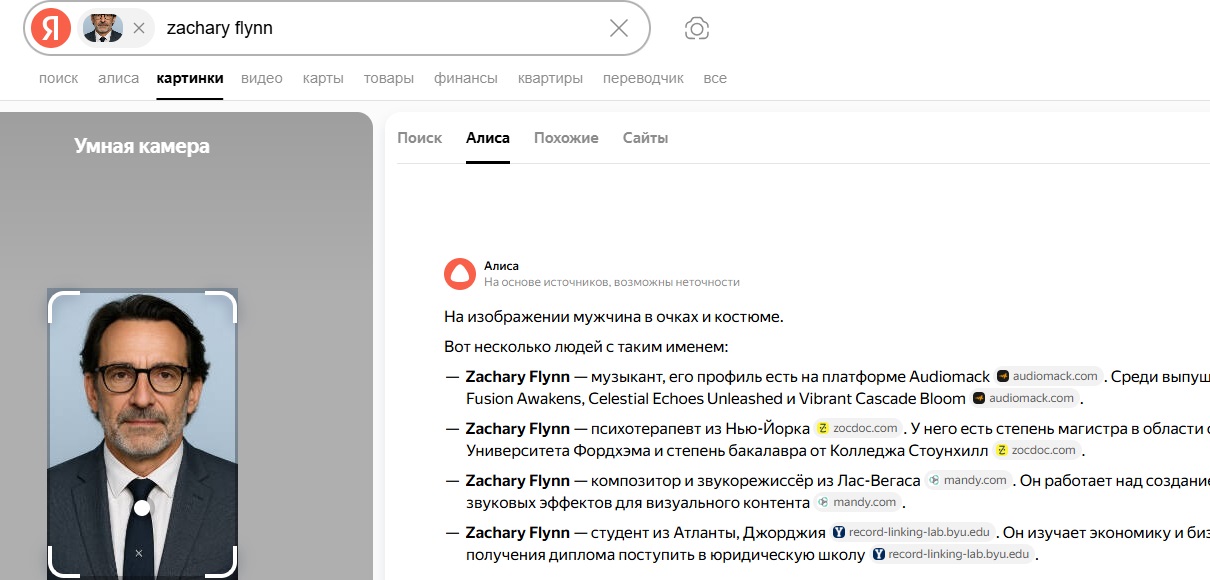Click the small x below the white dot
The width and height of the screenshot is (1210, 580).
(139, 553)
